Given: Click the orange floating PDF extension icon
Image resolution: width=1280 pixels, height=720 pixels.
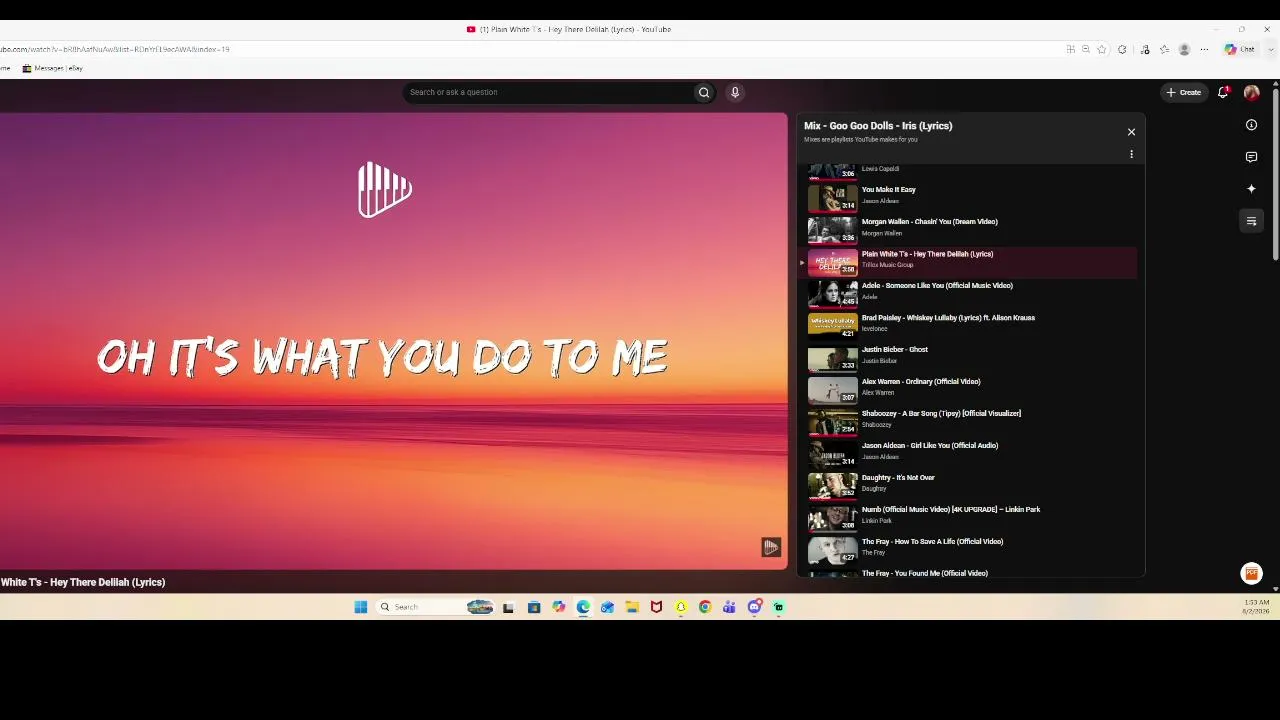Looking at the screenshot, I should coord(1251,573).
